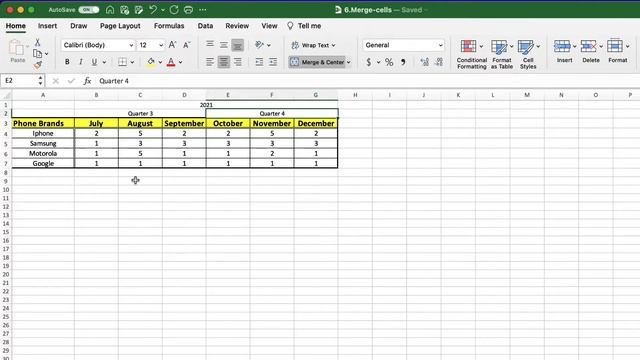Screen dimensions: 640x360
Task: Increase font size with large A icon
Action: coord(172,45)
